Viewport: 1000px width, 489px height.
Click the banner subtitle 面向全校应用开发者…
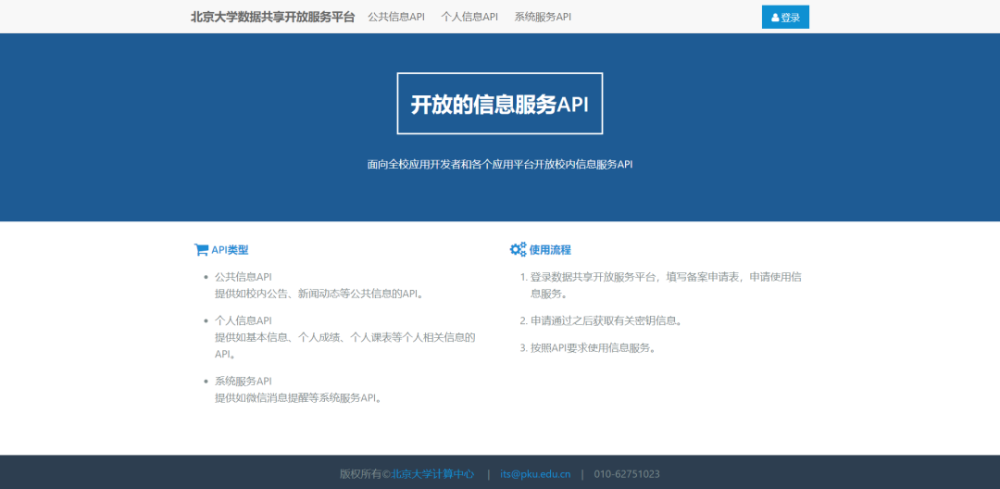click(499, 164)
